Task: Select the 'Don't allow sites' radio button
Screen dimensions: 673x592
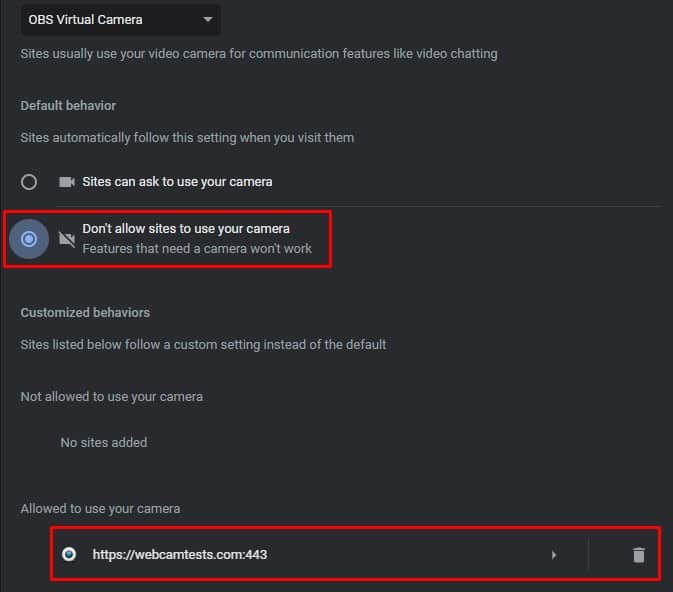Action: point(29,239)
